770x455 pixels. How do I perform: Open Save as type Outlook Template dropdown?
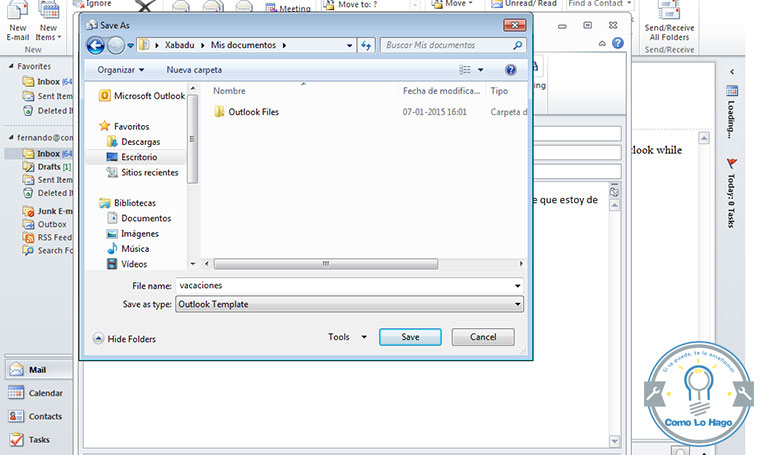point(349,304)
